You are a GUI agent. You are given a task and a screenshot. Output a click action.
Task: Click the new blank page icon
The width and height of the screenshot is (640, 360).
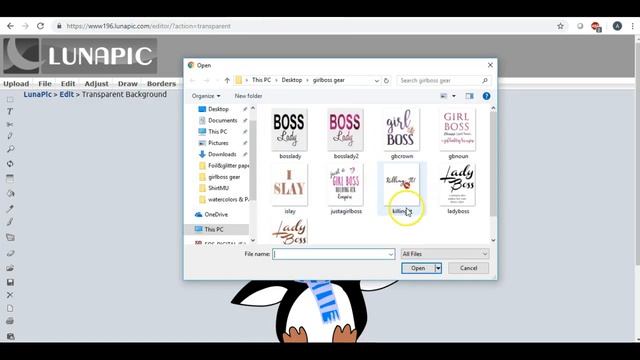pos(10,308)
